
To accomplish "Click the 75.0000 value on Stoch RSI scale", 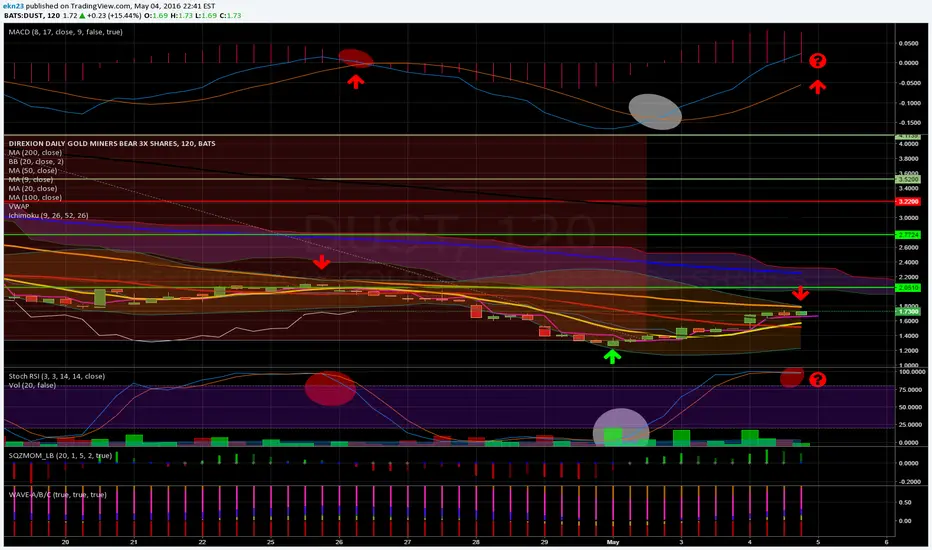I will pos(910,389).
